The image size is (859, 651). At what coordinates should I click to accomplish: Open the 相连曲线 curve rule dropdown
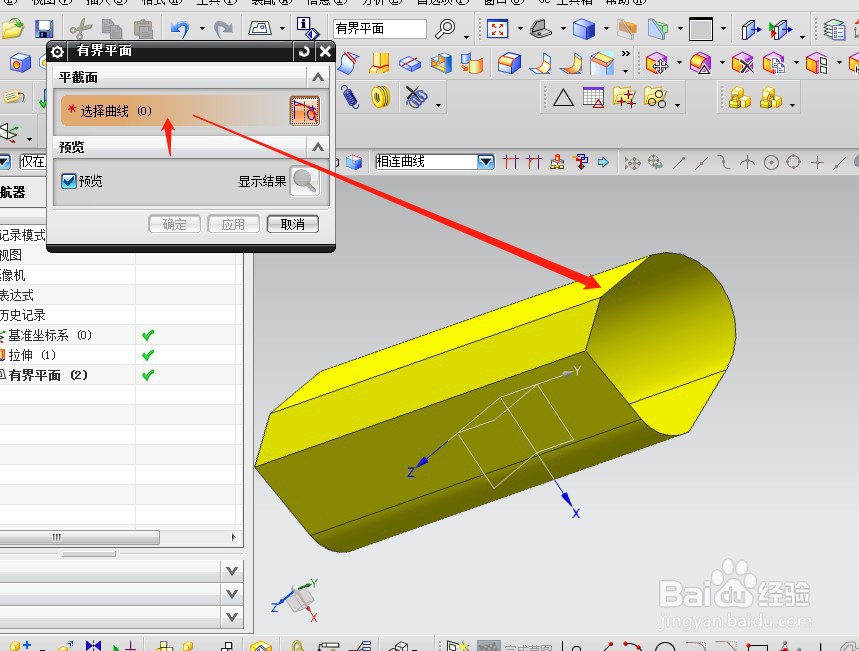click(x=486, y=162)
